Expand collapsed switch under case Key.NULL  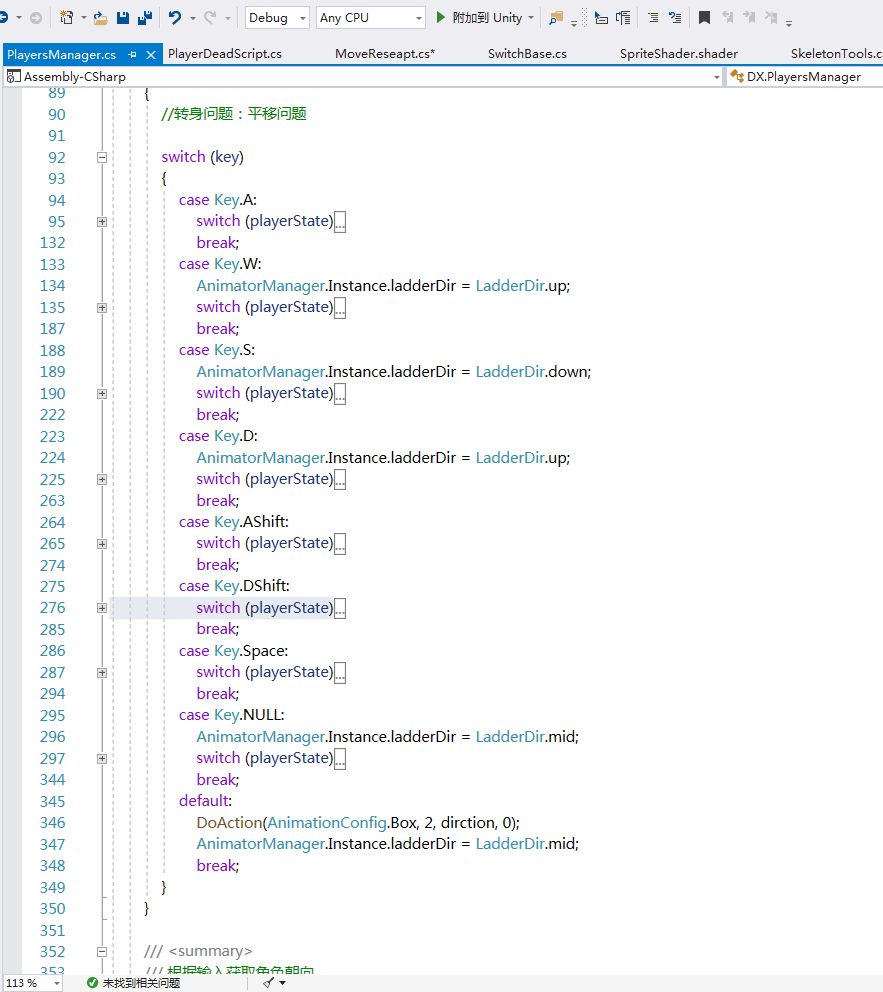point(101,758)
